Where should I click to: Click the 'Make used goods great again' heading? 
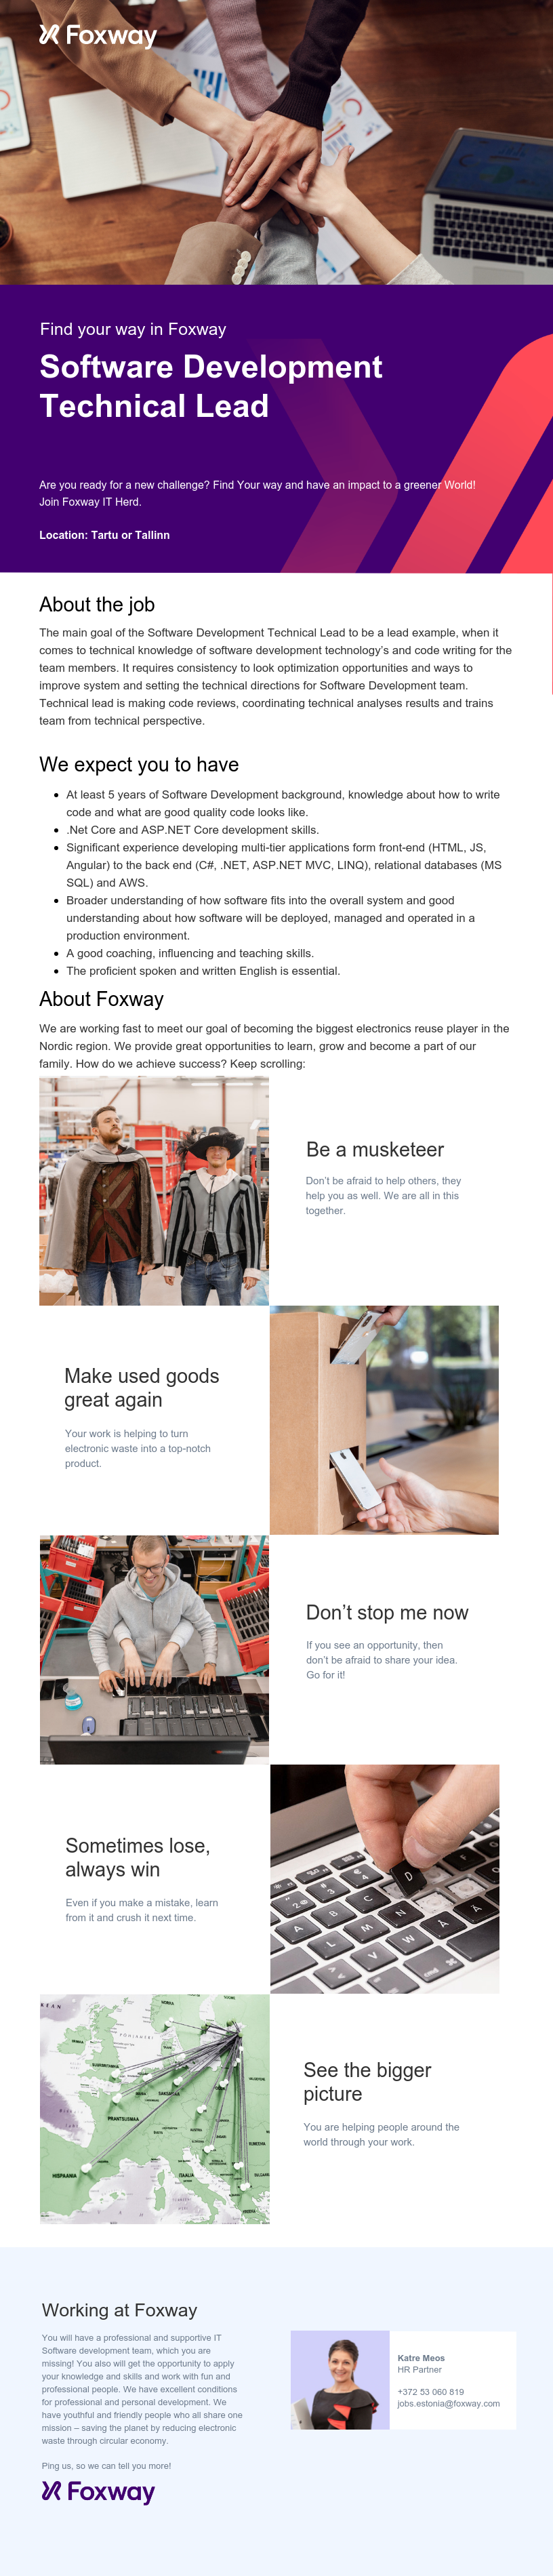pyautogui.click(x=142, y=1388)
